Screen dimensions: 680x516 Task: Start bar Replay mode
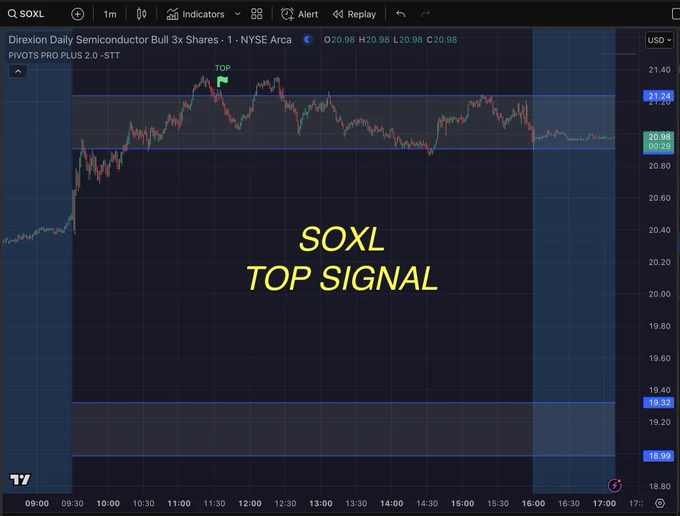(x=354, y=14)
